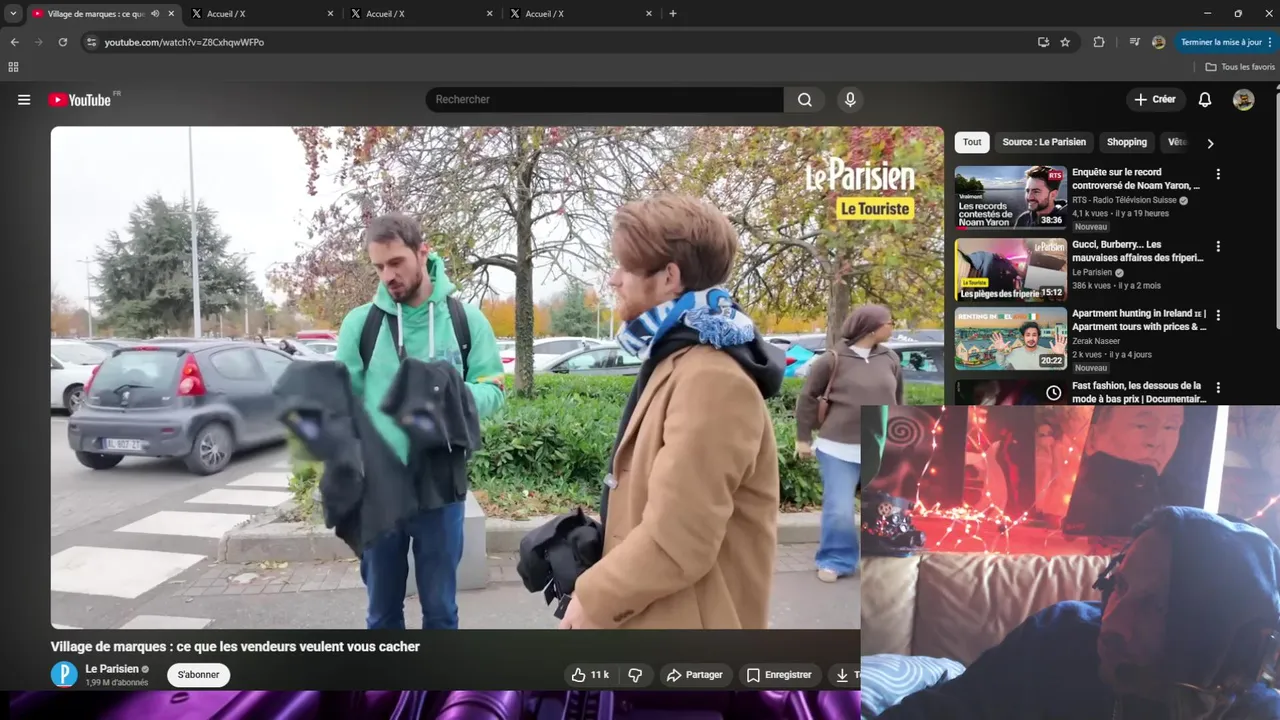Add Fast fashion video to watch later clock
Screen dimensions: 1280x720
tap(1053, 393)
